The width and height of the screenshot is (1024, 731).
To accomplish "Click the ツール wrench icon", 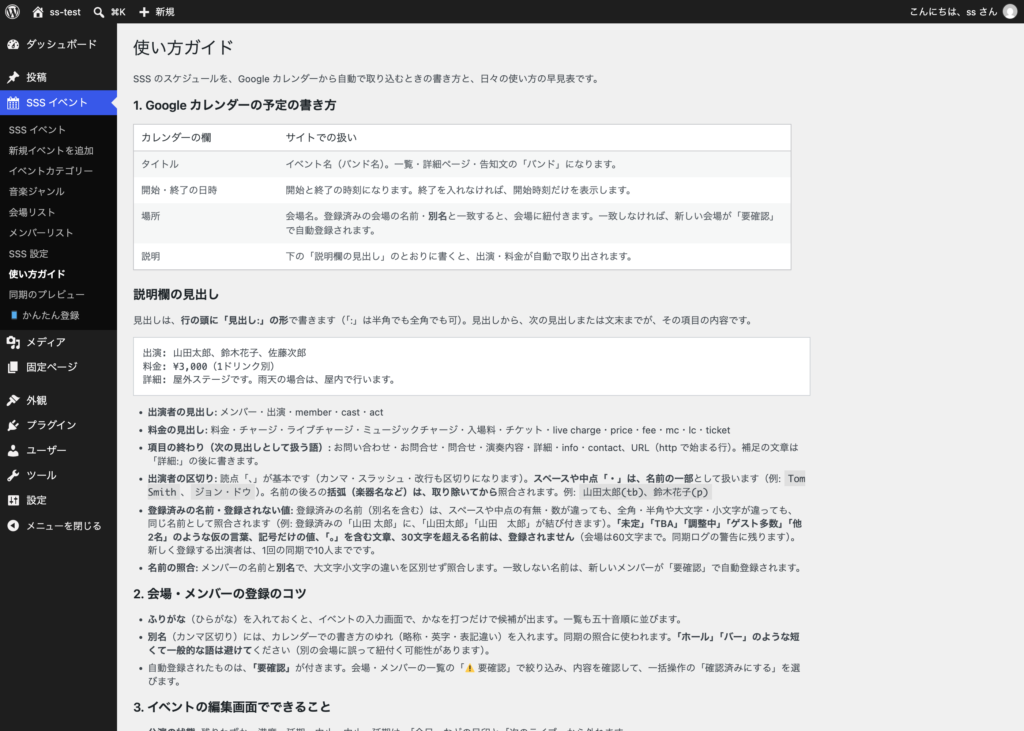I will coord(13,475).
